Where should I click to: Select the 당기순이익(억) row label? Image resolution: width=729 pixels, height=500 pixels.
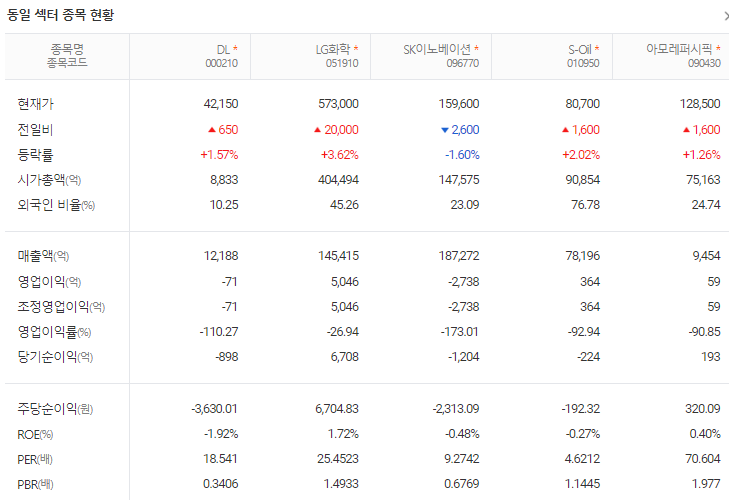tap(55, 357)
